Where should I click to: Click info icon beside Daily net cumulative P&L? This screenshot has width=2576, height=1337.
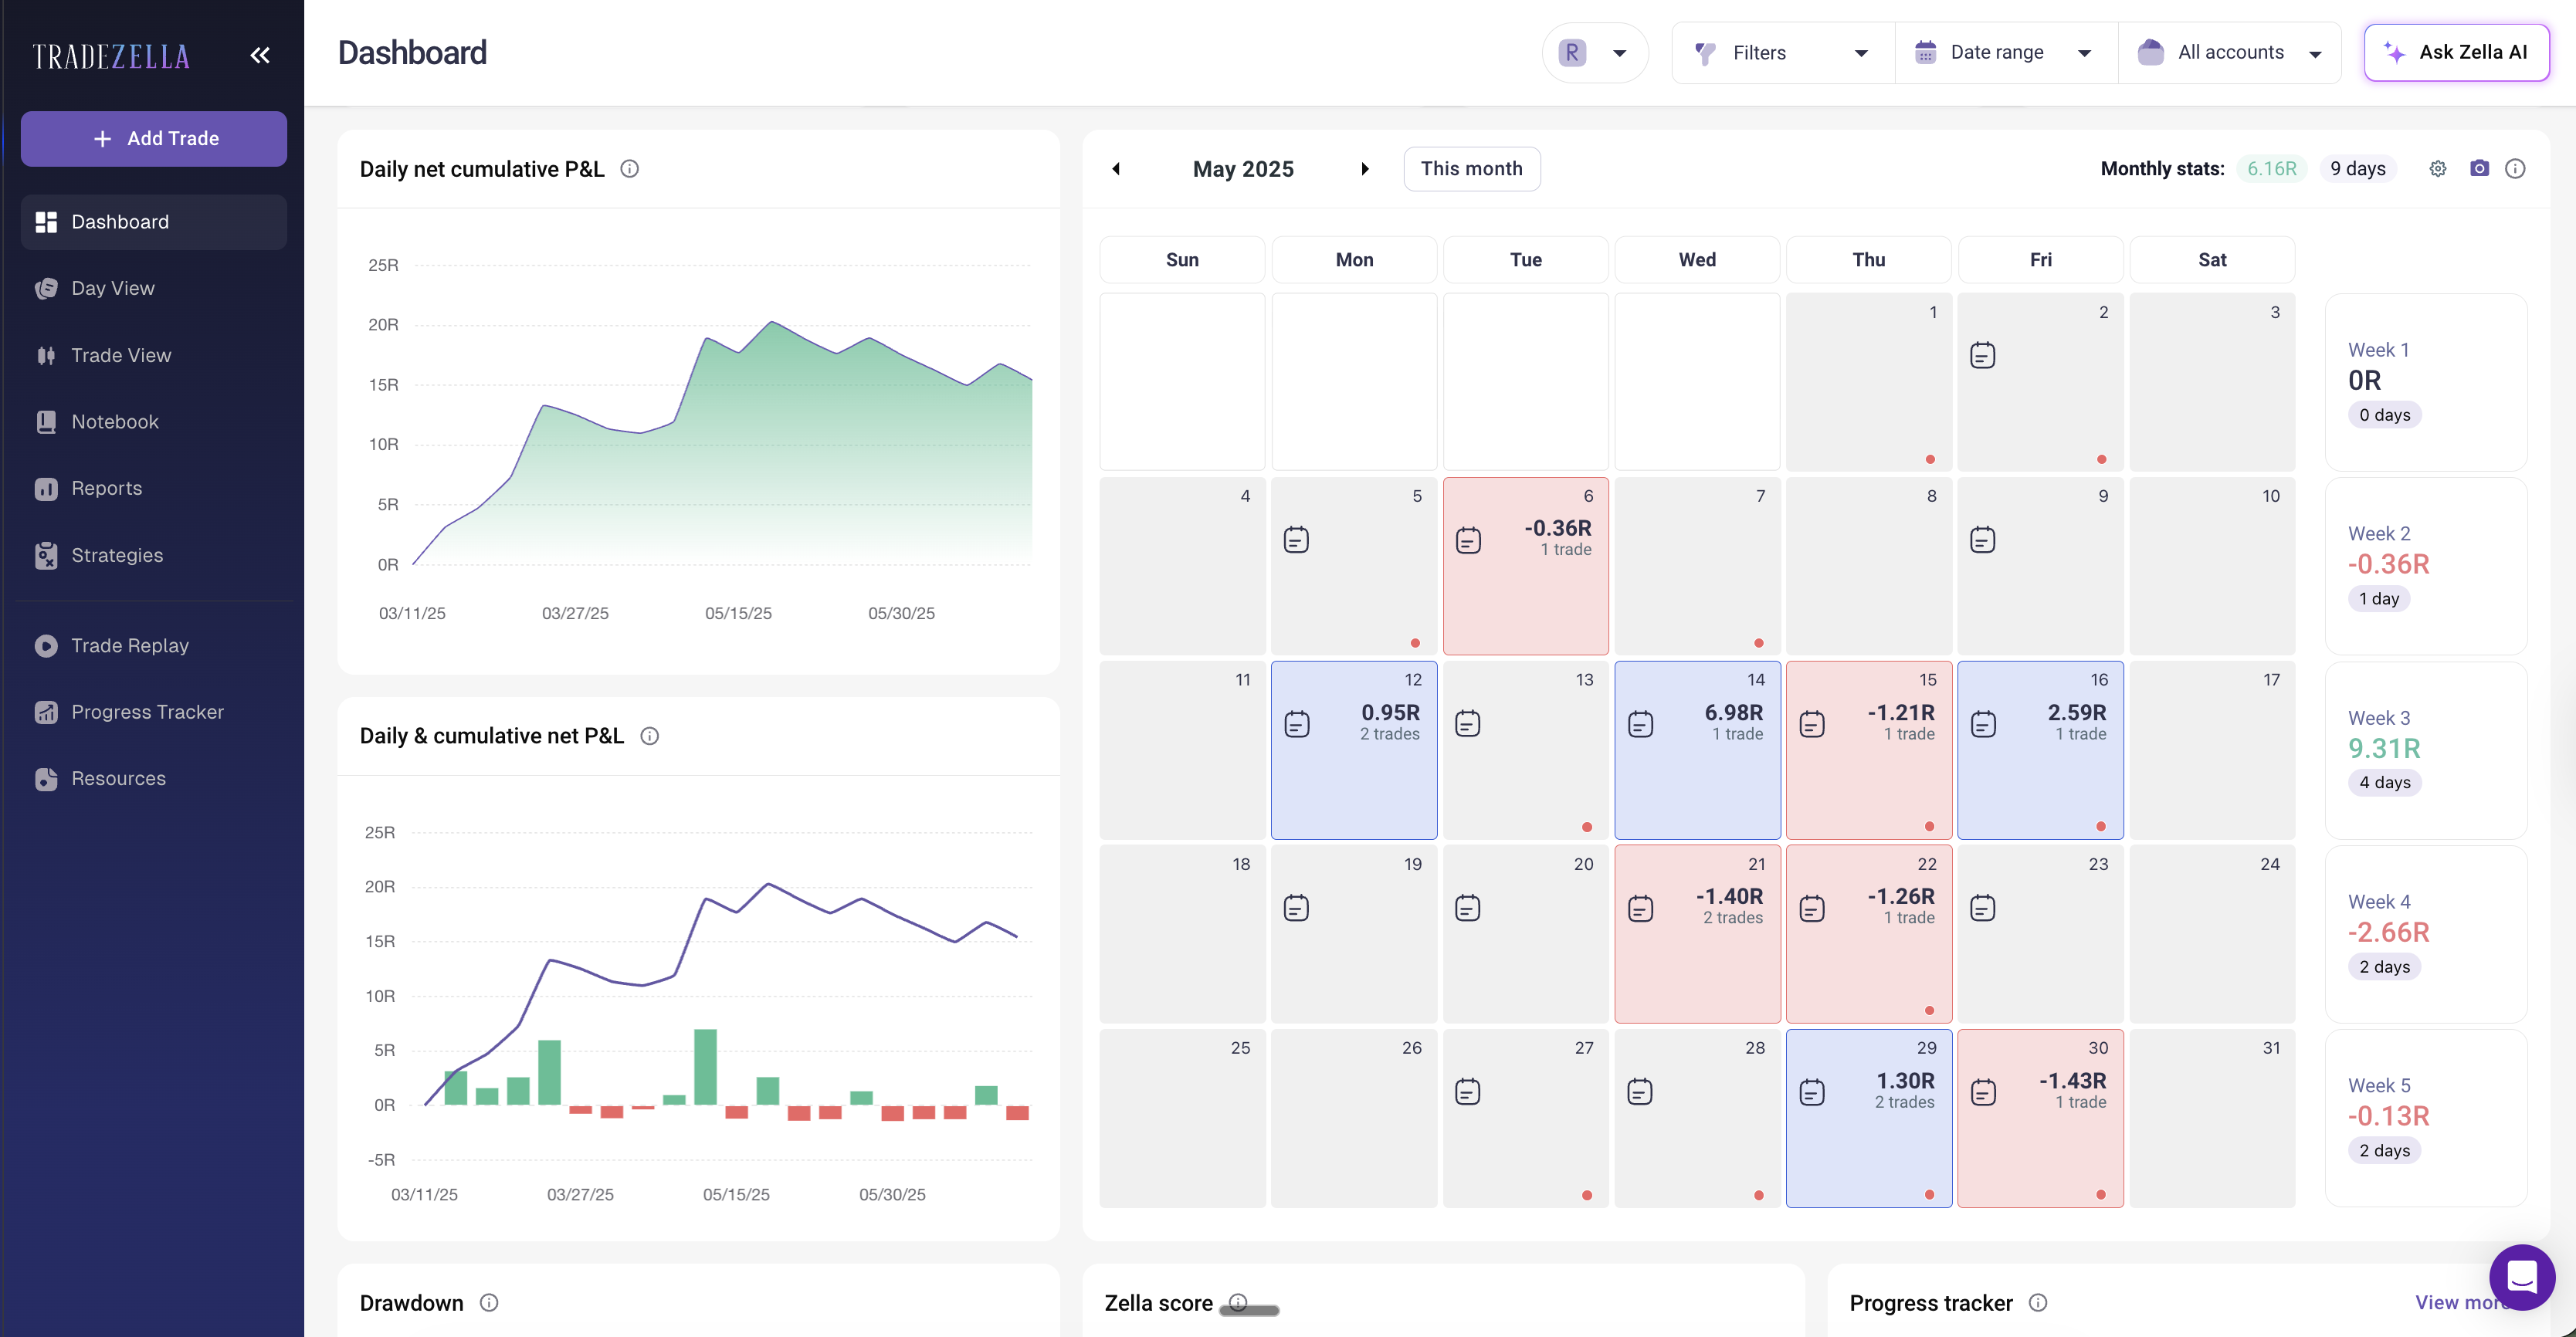click(x=629, y=169)
